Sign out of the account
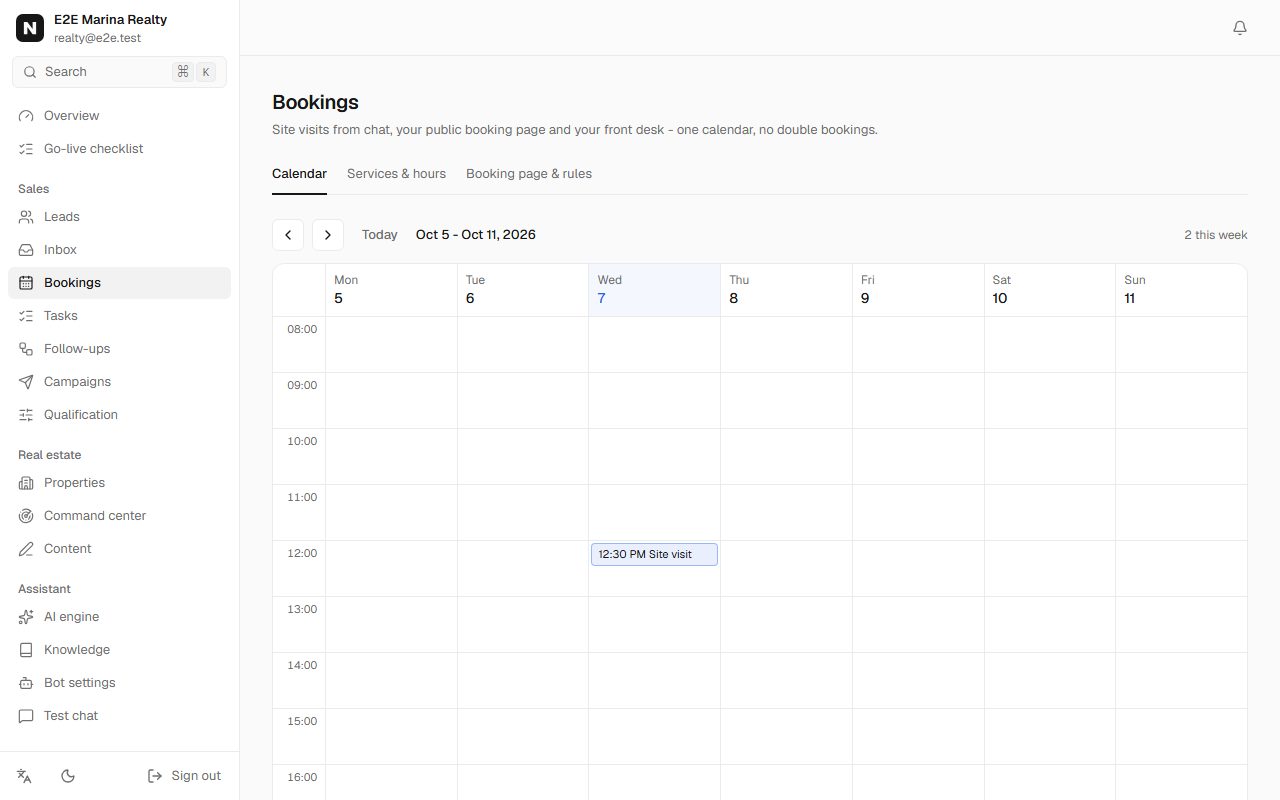Image resolution: width=1280 pixels, height=800 pixels. coord(184,776)
